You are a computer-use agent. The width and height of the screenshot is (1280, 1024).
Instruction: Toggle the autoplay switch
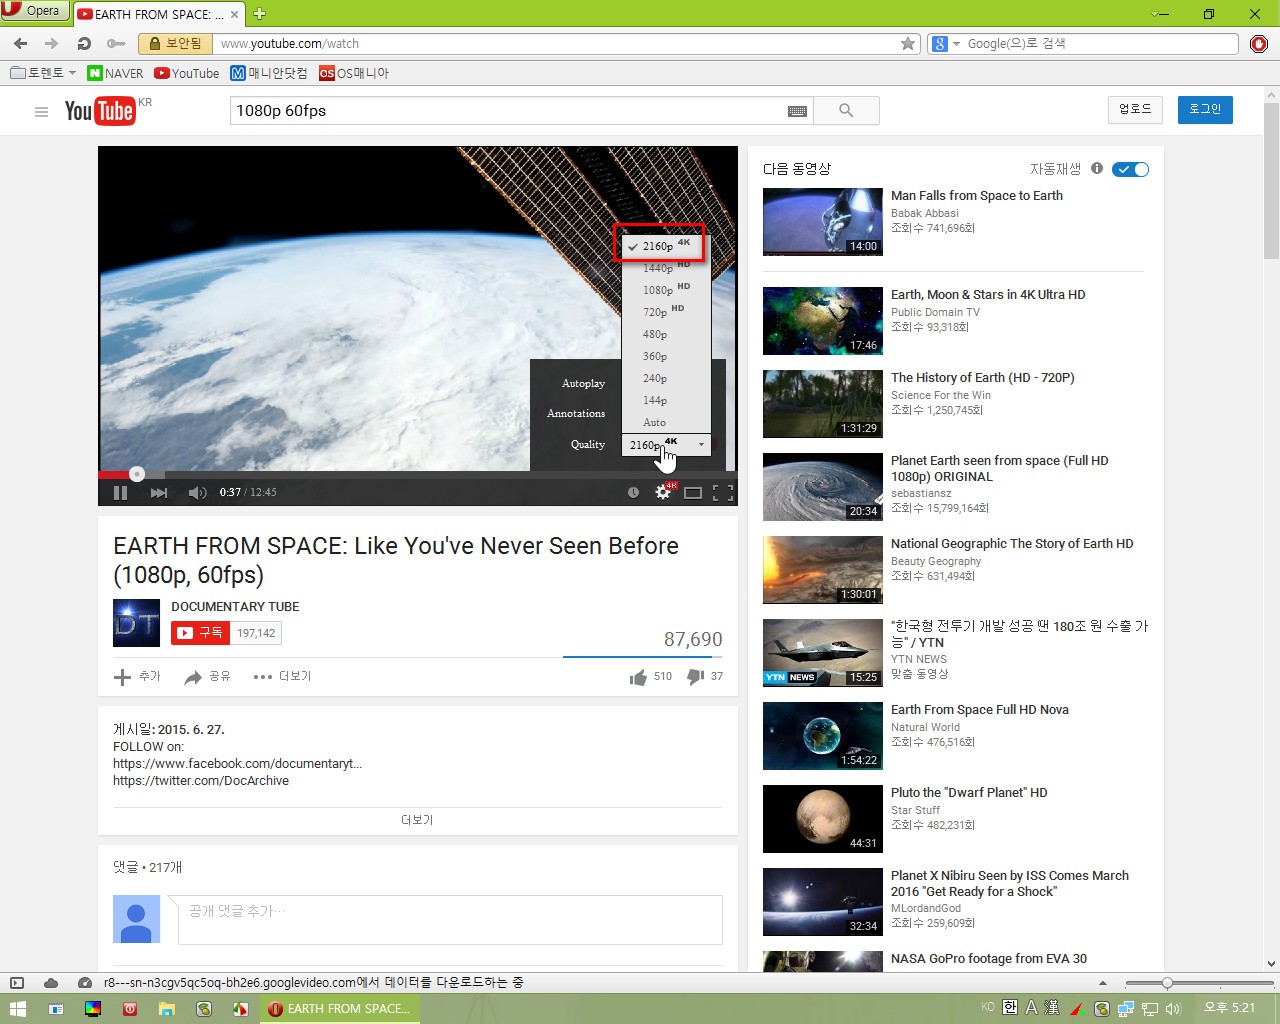click(x=1131, y=169)
